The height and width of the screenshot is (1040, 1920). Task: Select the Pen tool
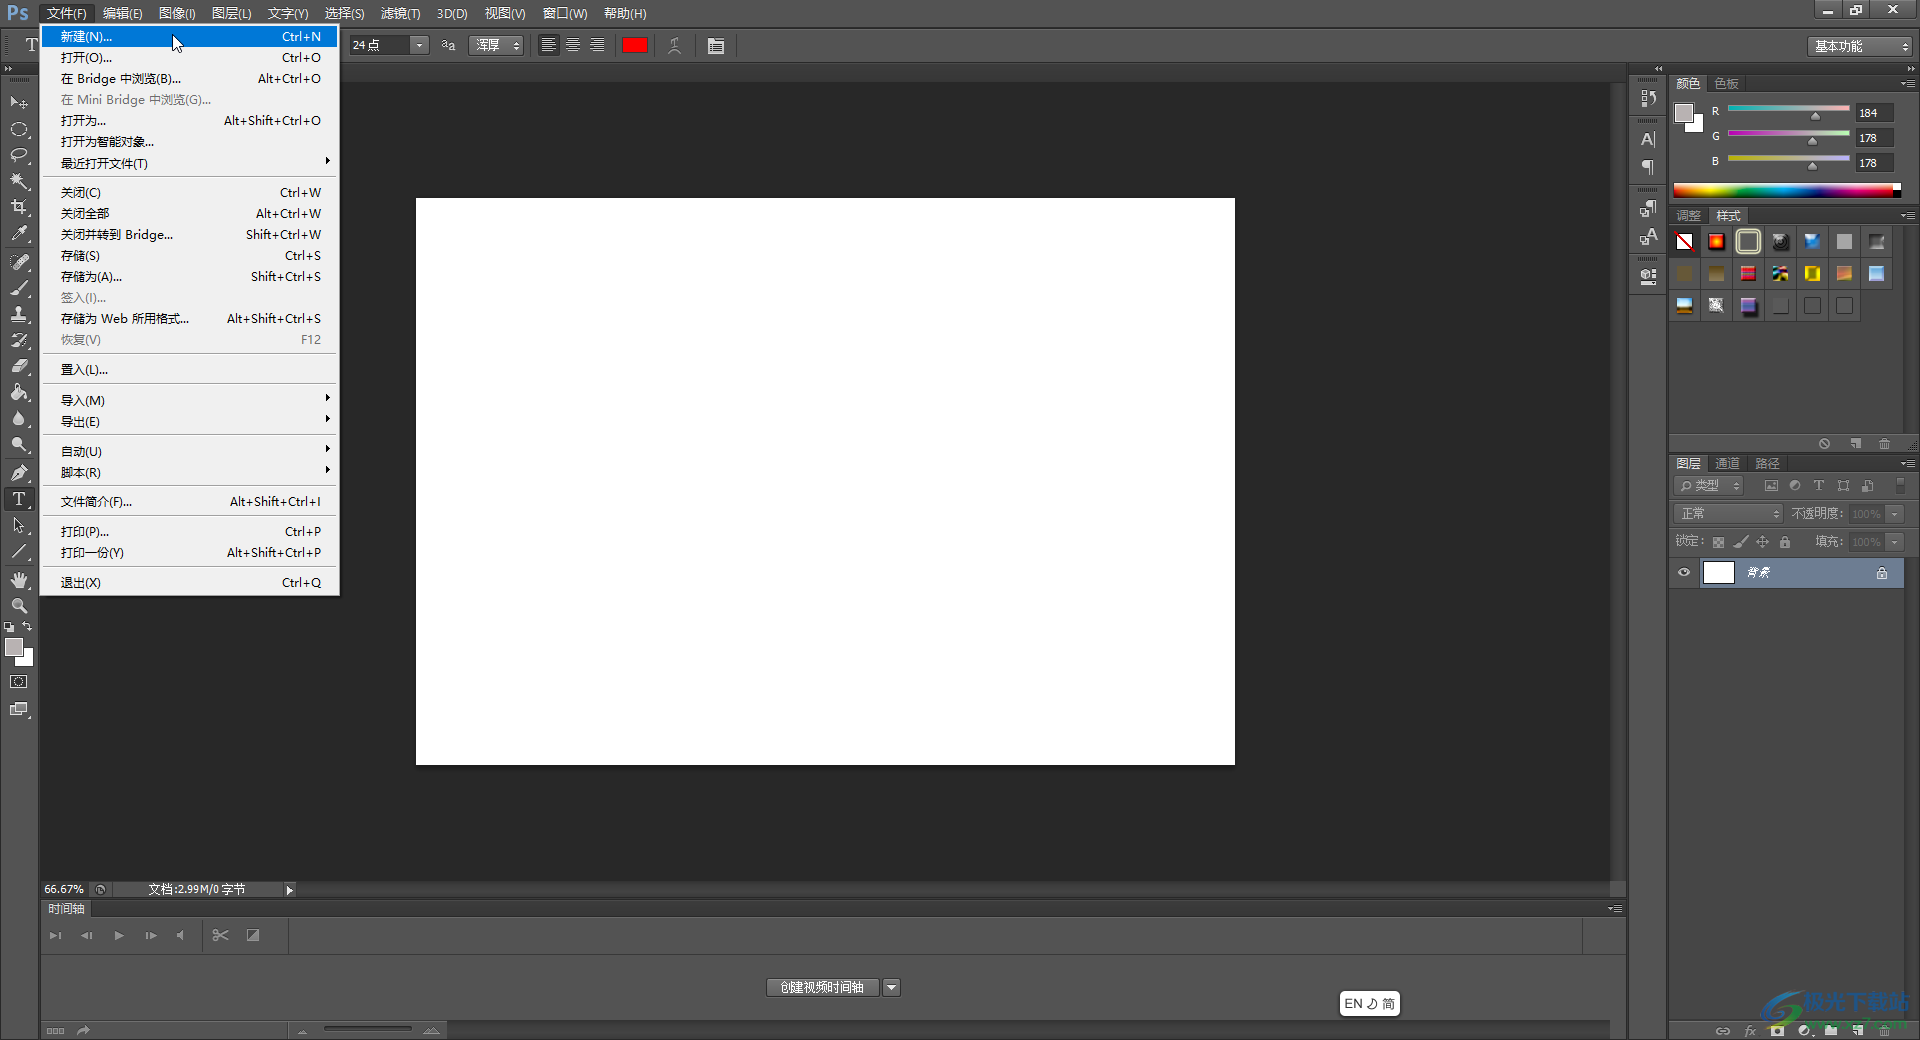pos(19,473)
